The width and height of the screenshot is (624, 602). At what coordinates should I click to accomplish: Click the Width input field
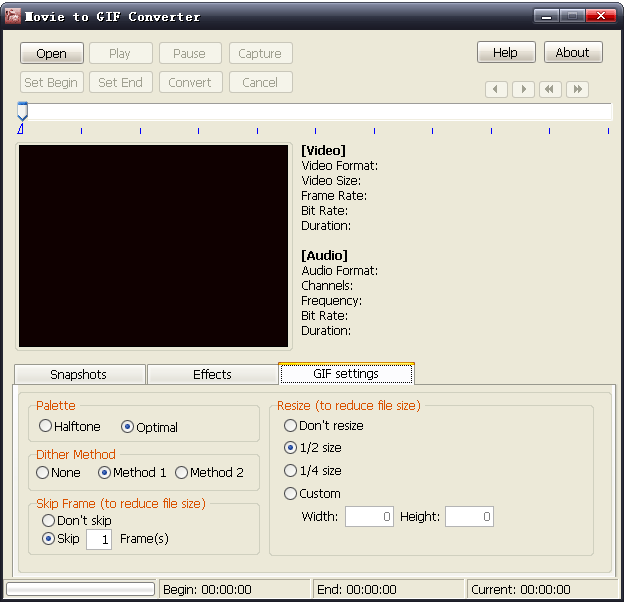click(369, 516)
